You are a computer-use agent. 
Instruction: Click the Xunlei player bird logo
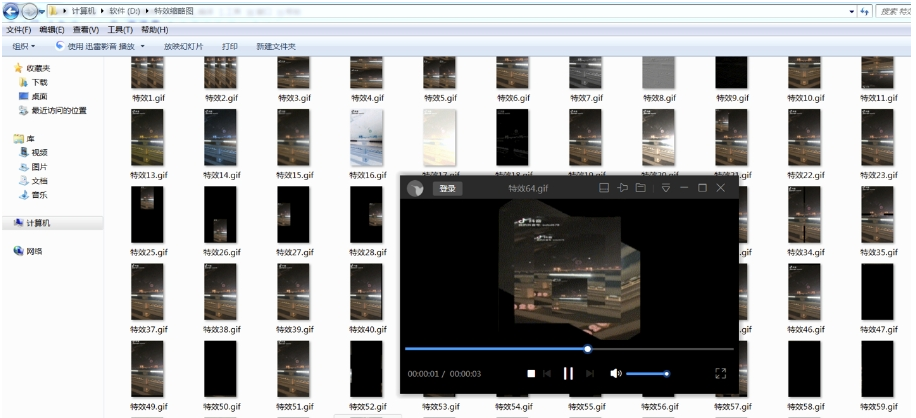(x=415, y=188)
